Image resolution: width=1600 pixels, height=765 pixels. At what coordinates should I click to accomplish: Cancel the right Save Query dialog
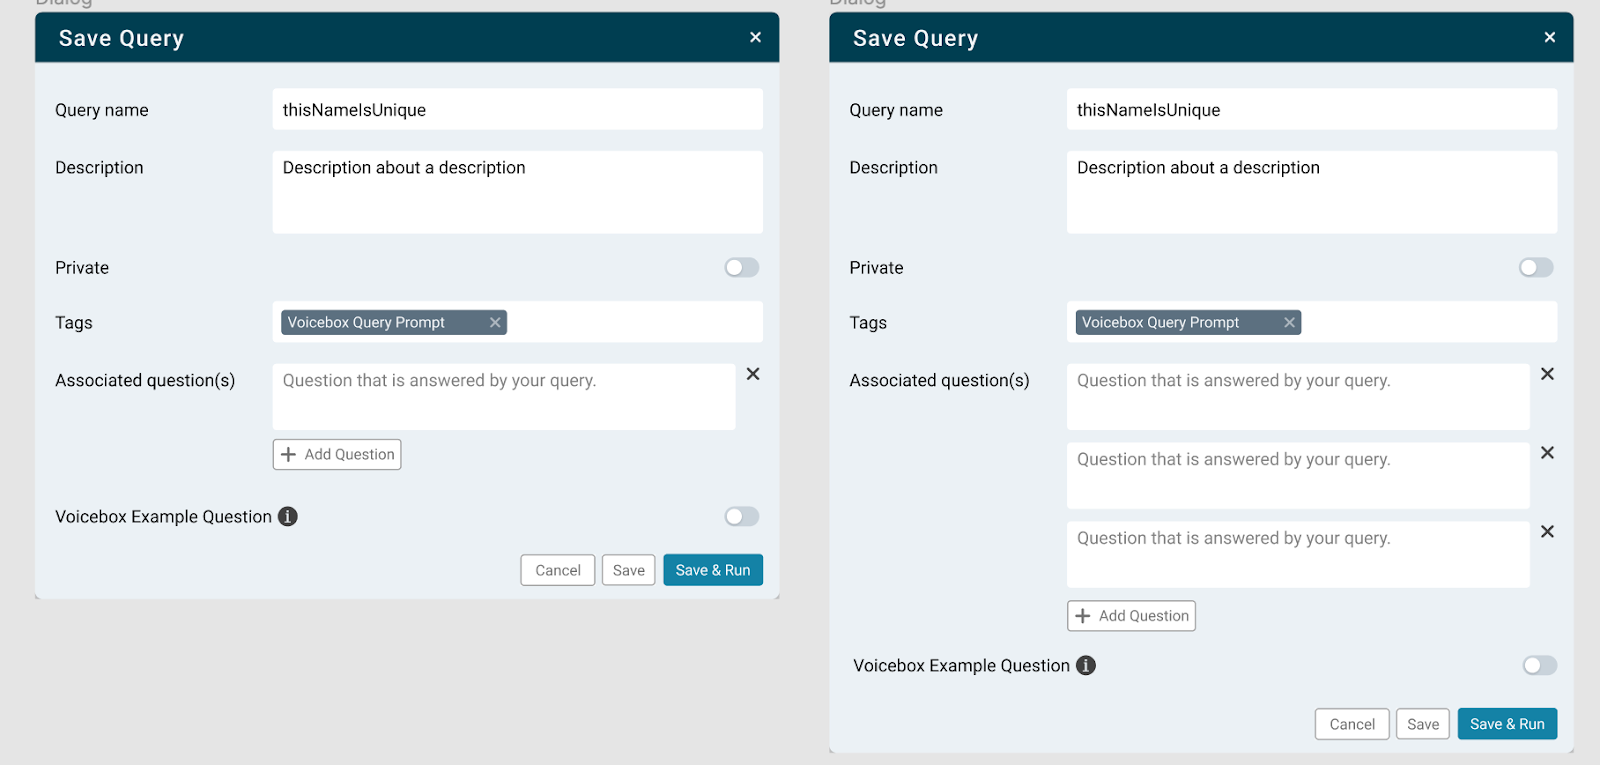(1352, 724)
